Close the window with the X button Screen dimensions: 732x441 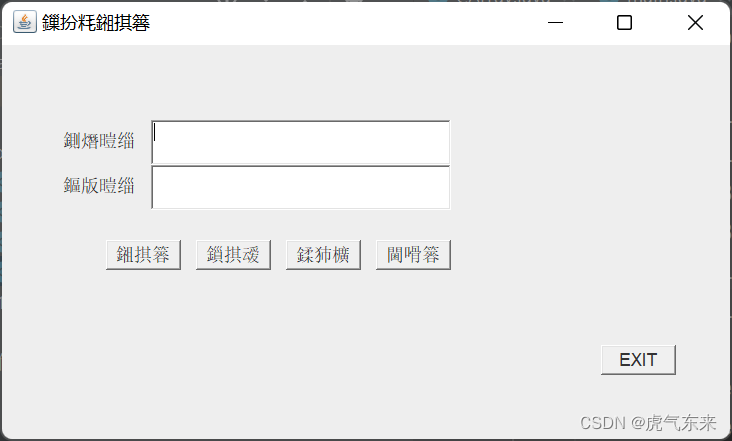coord(695,22)
